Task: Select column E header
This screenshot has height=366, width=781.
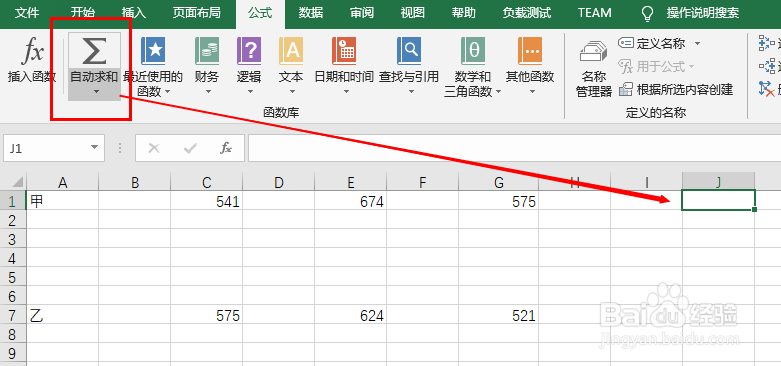Action: 351,182
